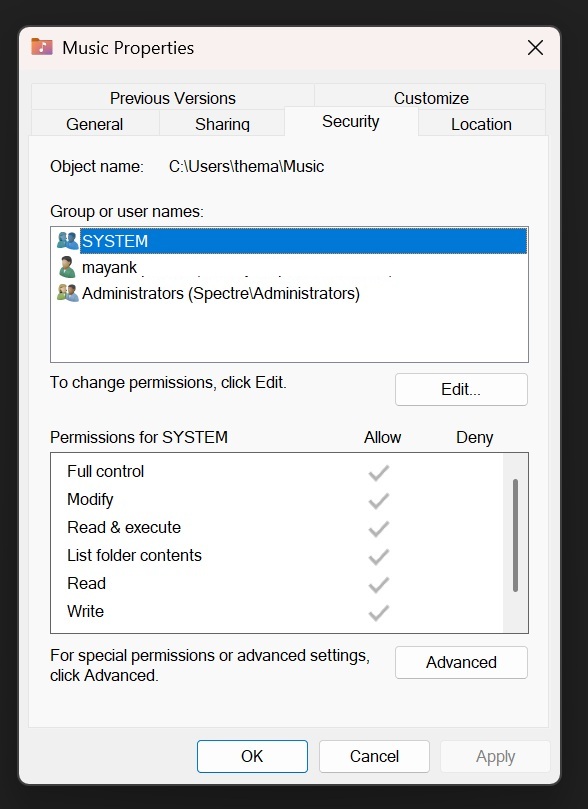Viewport: 588px width, 809px height.
Task: Switch to the General tab
Action: click(x=95, y=124)
